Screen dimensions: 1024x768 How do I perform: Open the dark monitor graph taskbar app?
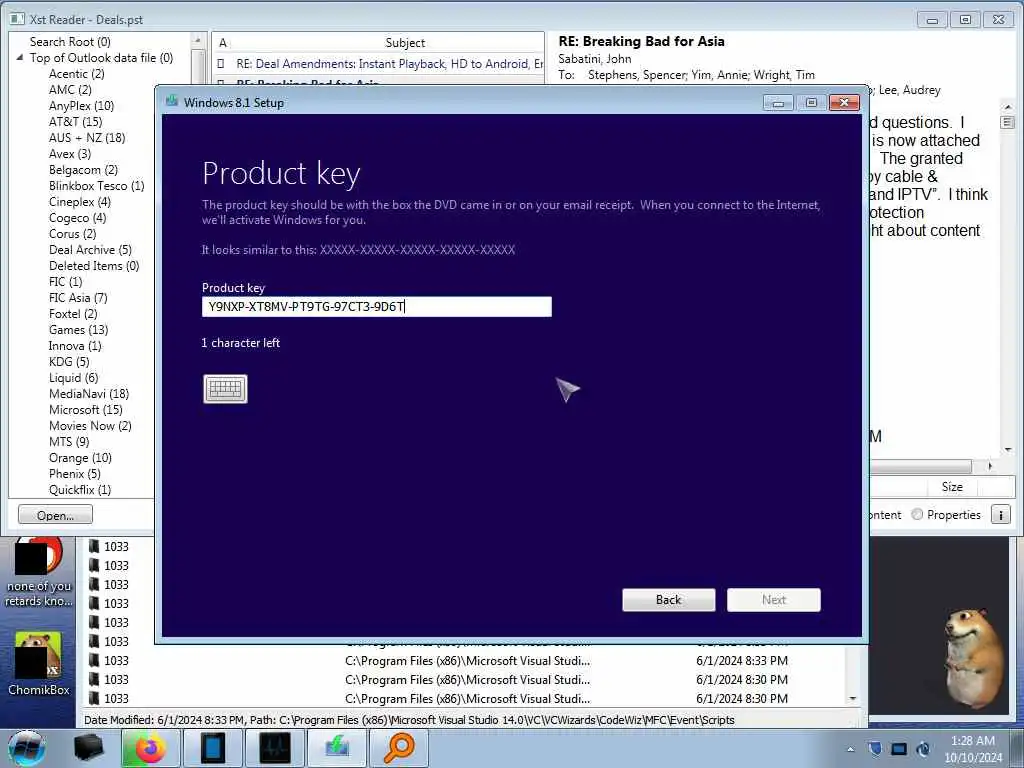(x=275, y=748)
